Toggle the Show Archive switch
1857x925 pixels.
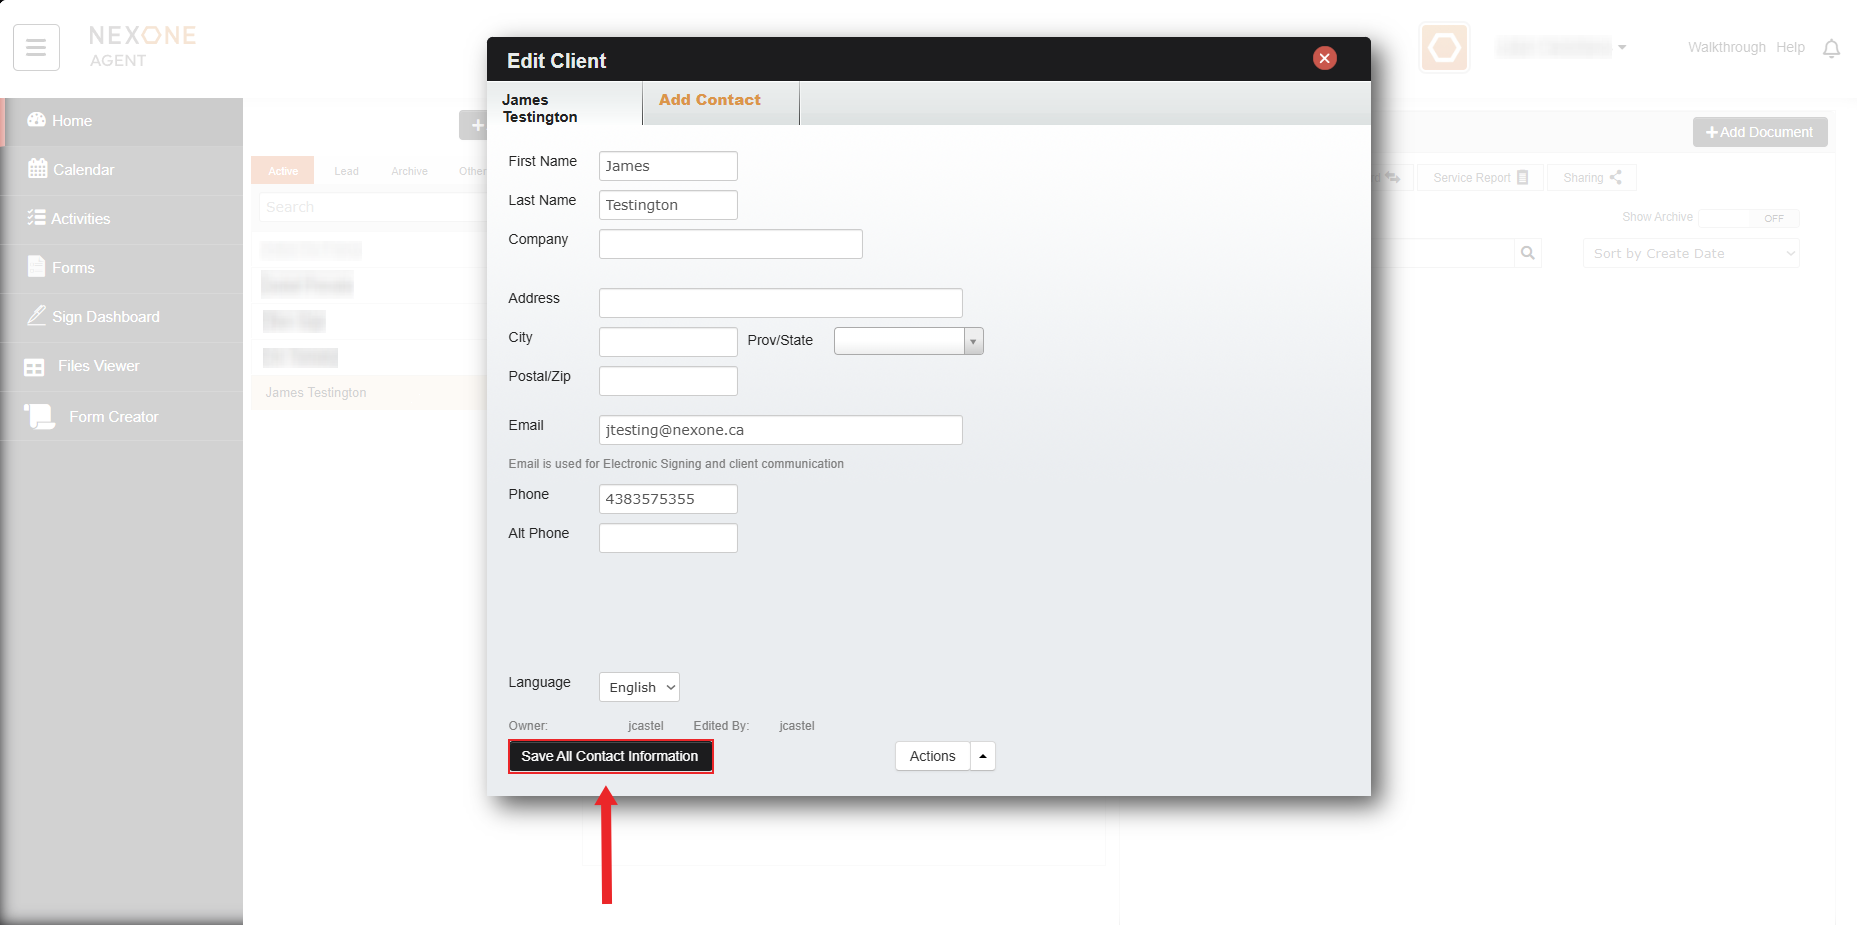[x=1748, y=218]
